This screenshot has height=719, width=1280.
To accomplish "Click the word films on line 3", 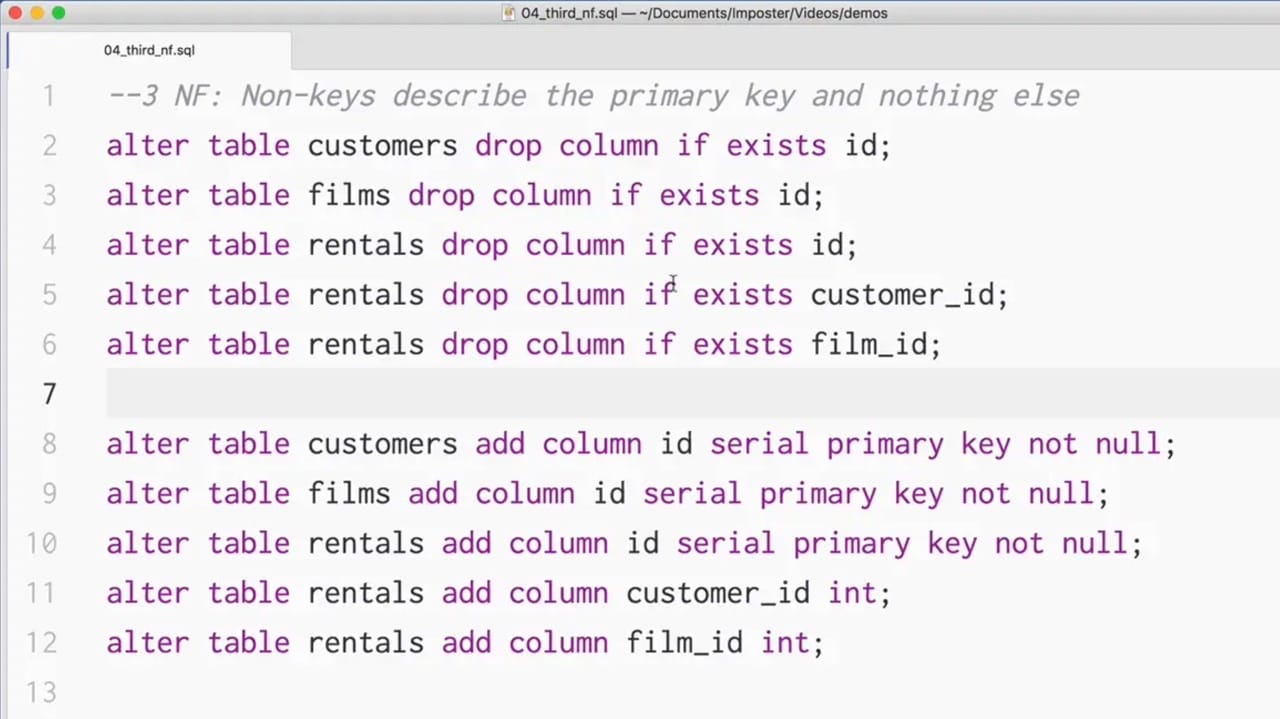I will tap(348, 195).
